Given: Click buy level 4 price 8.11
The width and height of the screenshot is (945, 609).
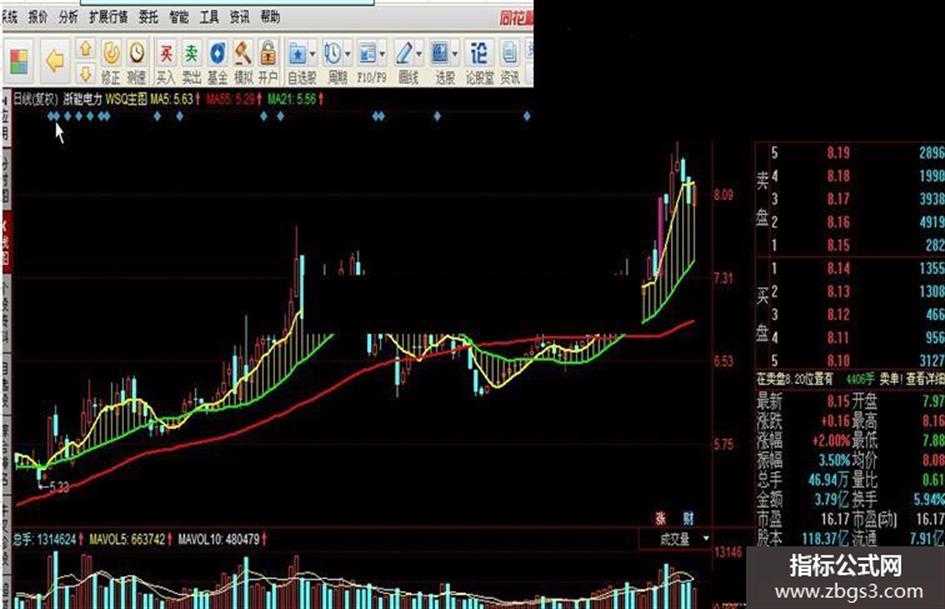Looking at the screenshot, I should (838, 337).
